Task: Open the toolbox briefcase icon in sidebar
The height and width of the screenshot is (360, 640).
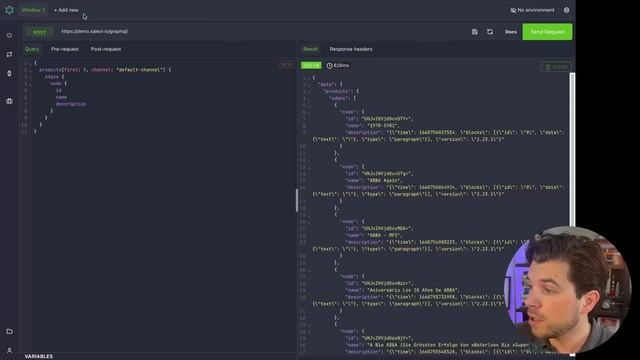Action: pyautogui.click(x=9, y=101)
